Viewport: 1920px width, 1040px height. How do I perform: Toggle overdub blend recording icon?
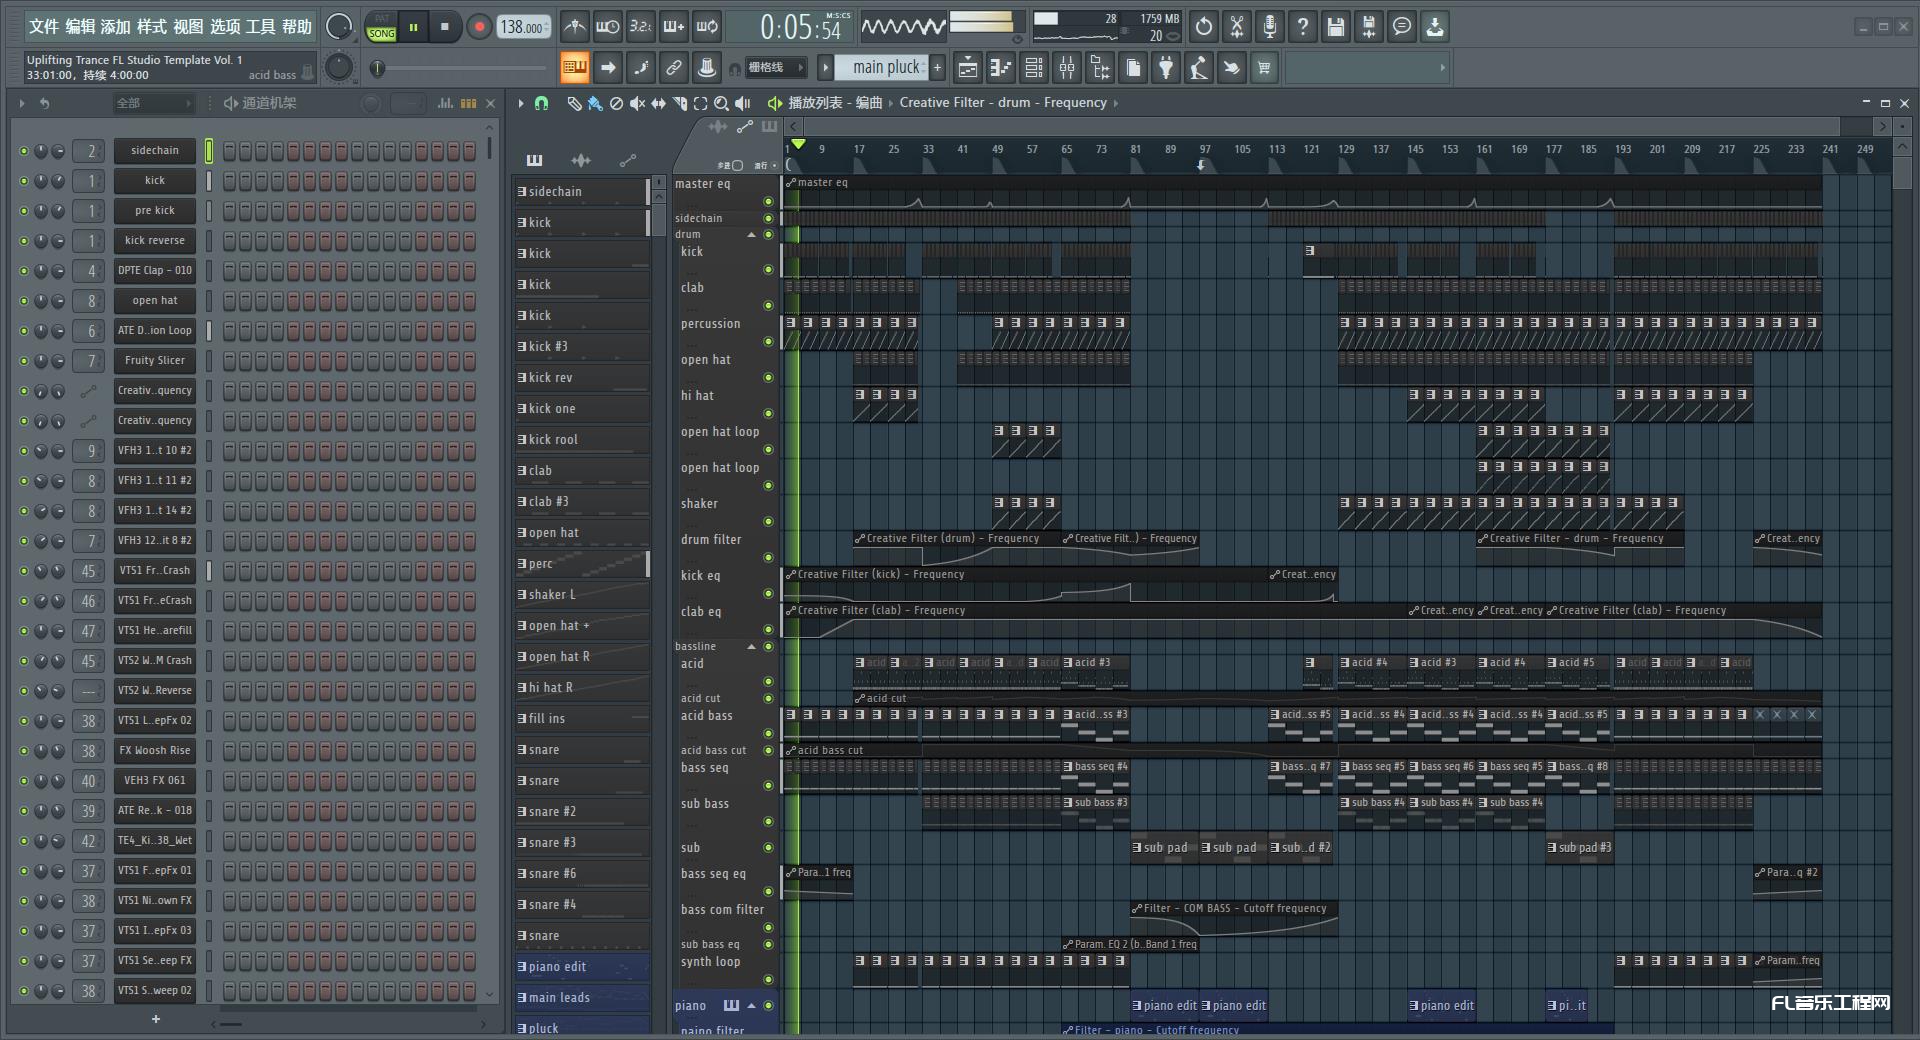(674, 27)
